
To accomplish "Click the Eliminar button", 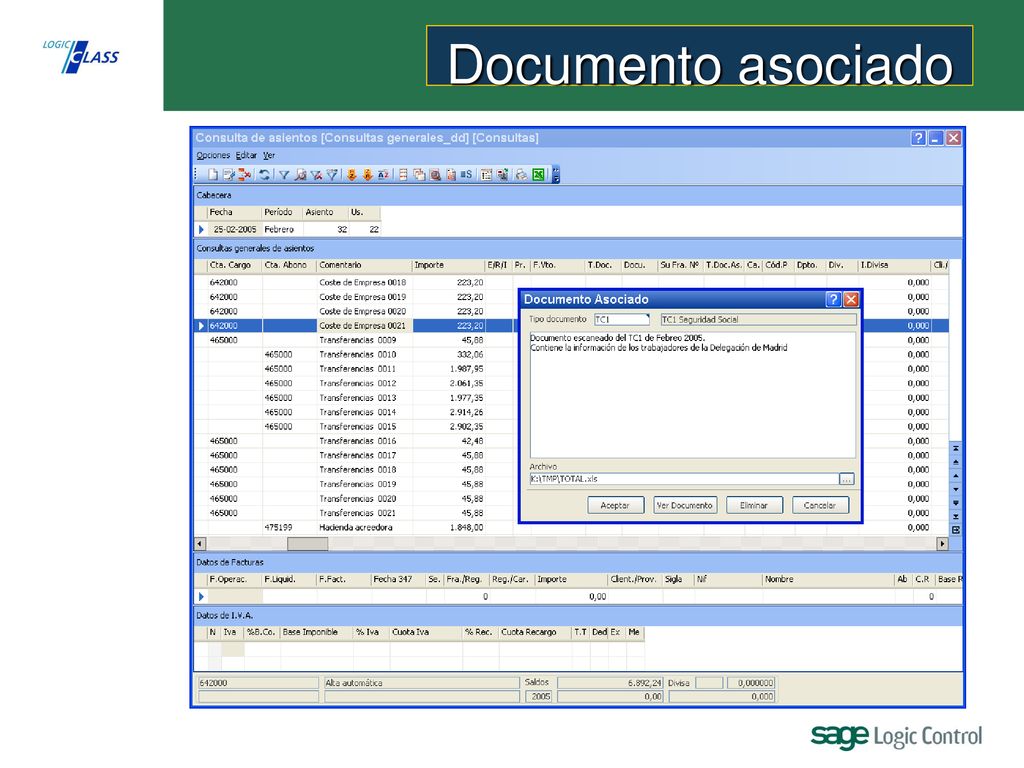I will tap(754, 505).
